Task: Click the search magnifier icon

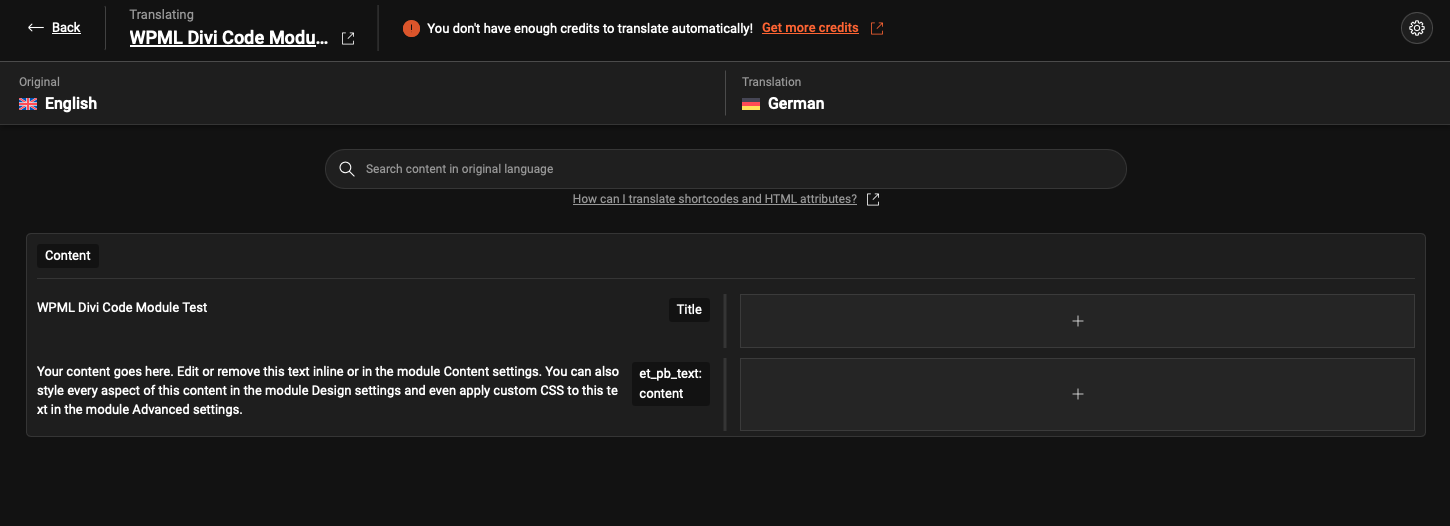Action: pos(347,169)
